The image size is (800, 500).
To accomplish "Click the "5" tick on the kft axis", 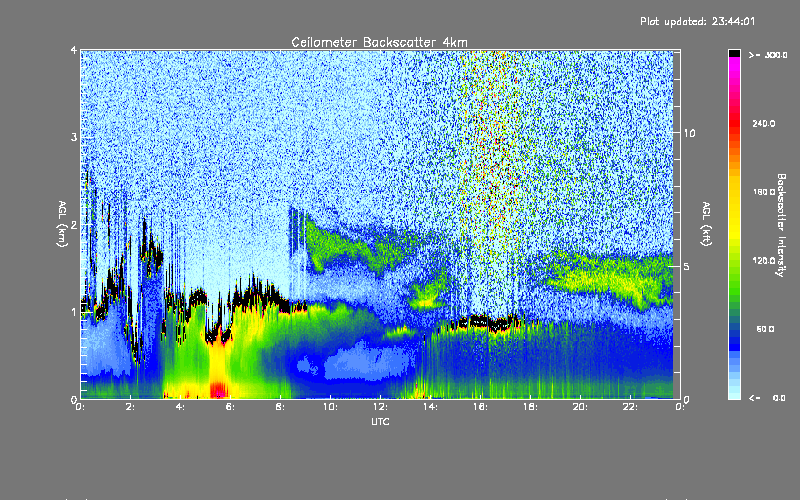I will click(687, 266).
